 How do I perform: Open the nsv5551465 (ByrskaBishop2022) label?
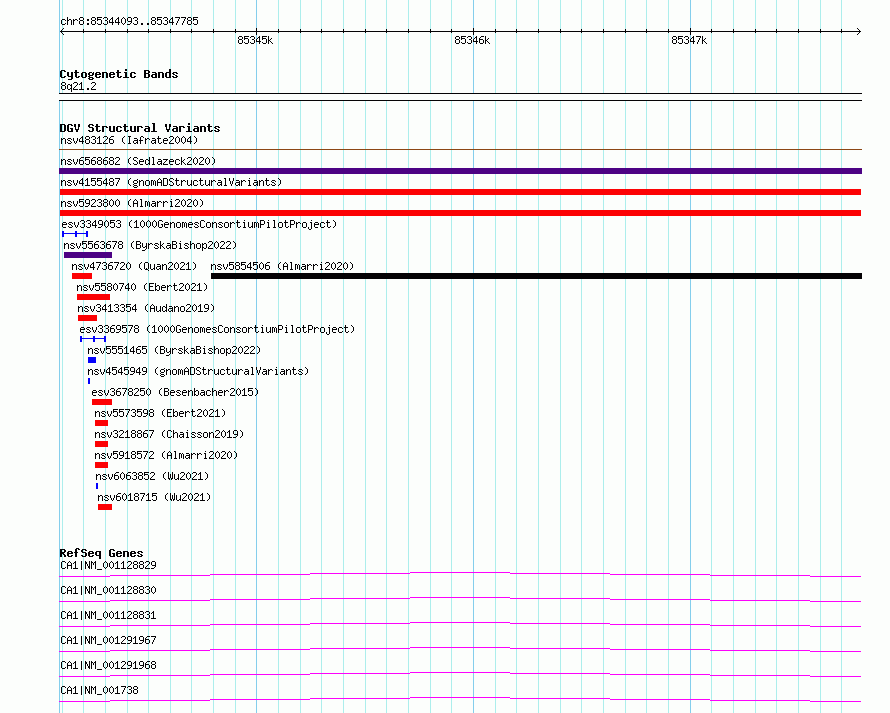[174, 350]
